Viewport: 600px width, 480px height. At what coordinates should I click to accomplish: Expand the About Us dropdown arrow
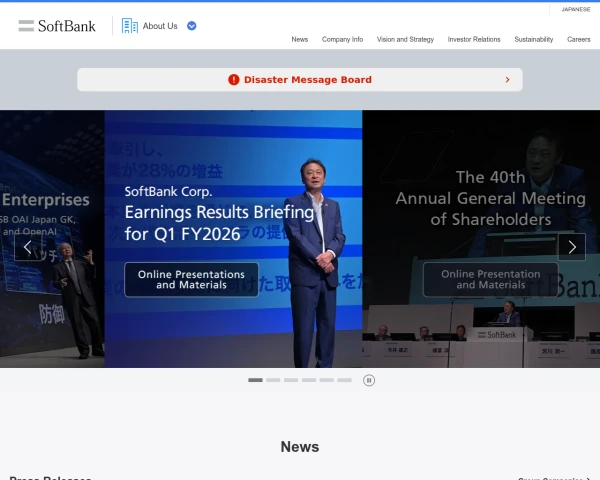click(x=192, y=26)
